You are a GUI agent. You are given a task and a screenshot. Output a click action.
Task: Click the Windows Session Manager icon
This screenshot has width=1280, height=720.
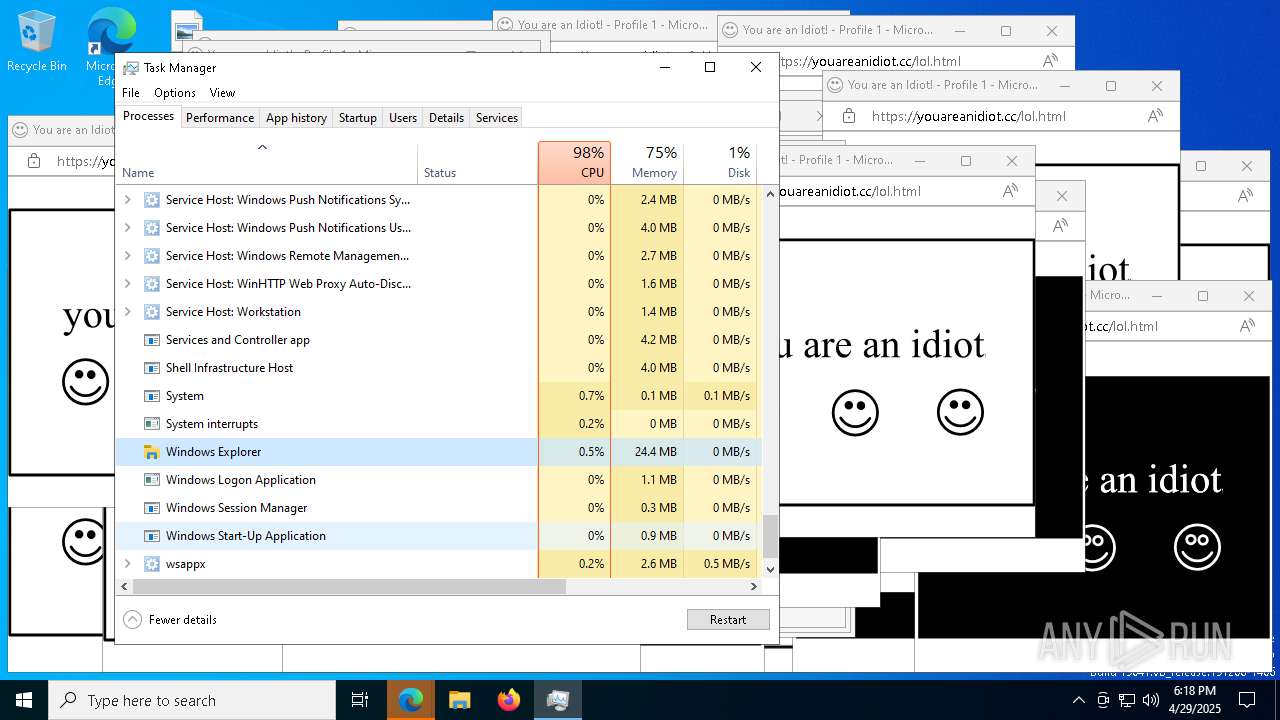[x=152, y=508]
